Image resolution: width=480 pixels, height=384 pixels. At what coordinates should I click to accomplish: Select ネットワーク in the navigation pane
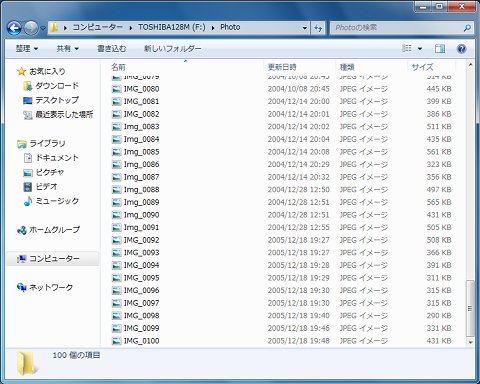51,287
